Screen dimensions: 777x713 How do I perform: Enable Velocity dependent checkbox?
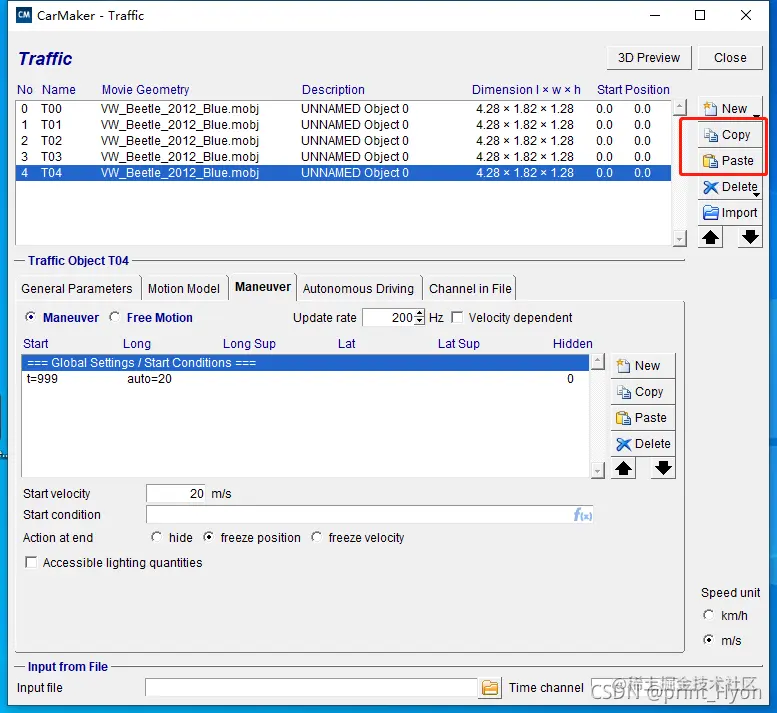tap(457, 317)
